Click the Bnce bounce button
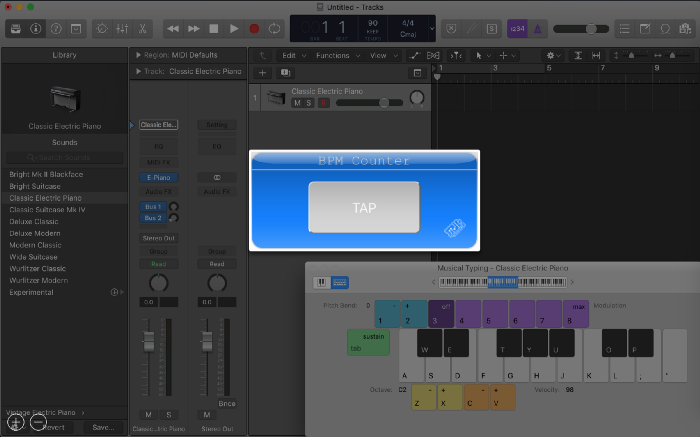Screen dimensions: 700x437 pos(227,403)
